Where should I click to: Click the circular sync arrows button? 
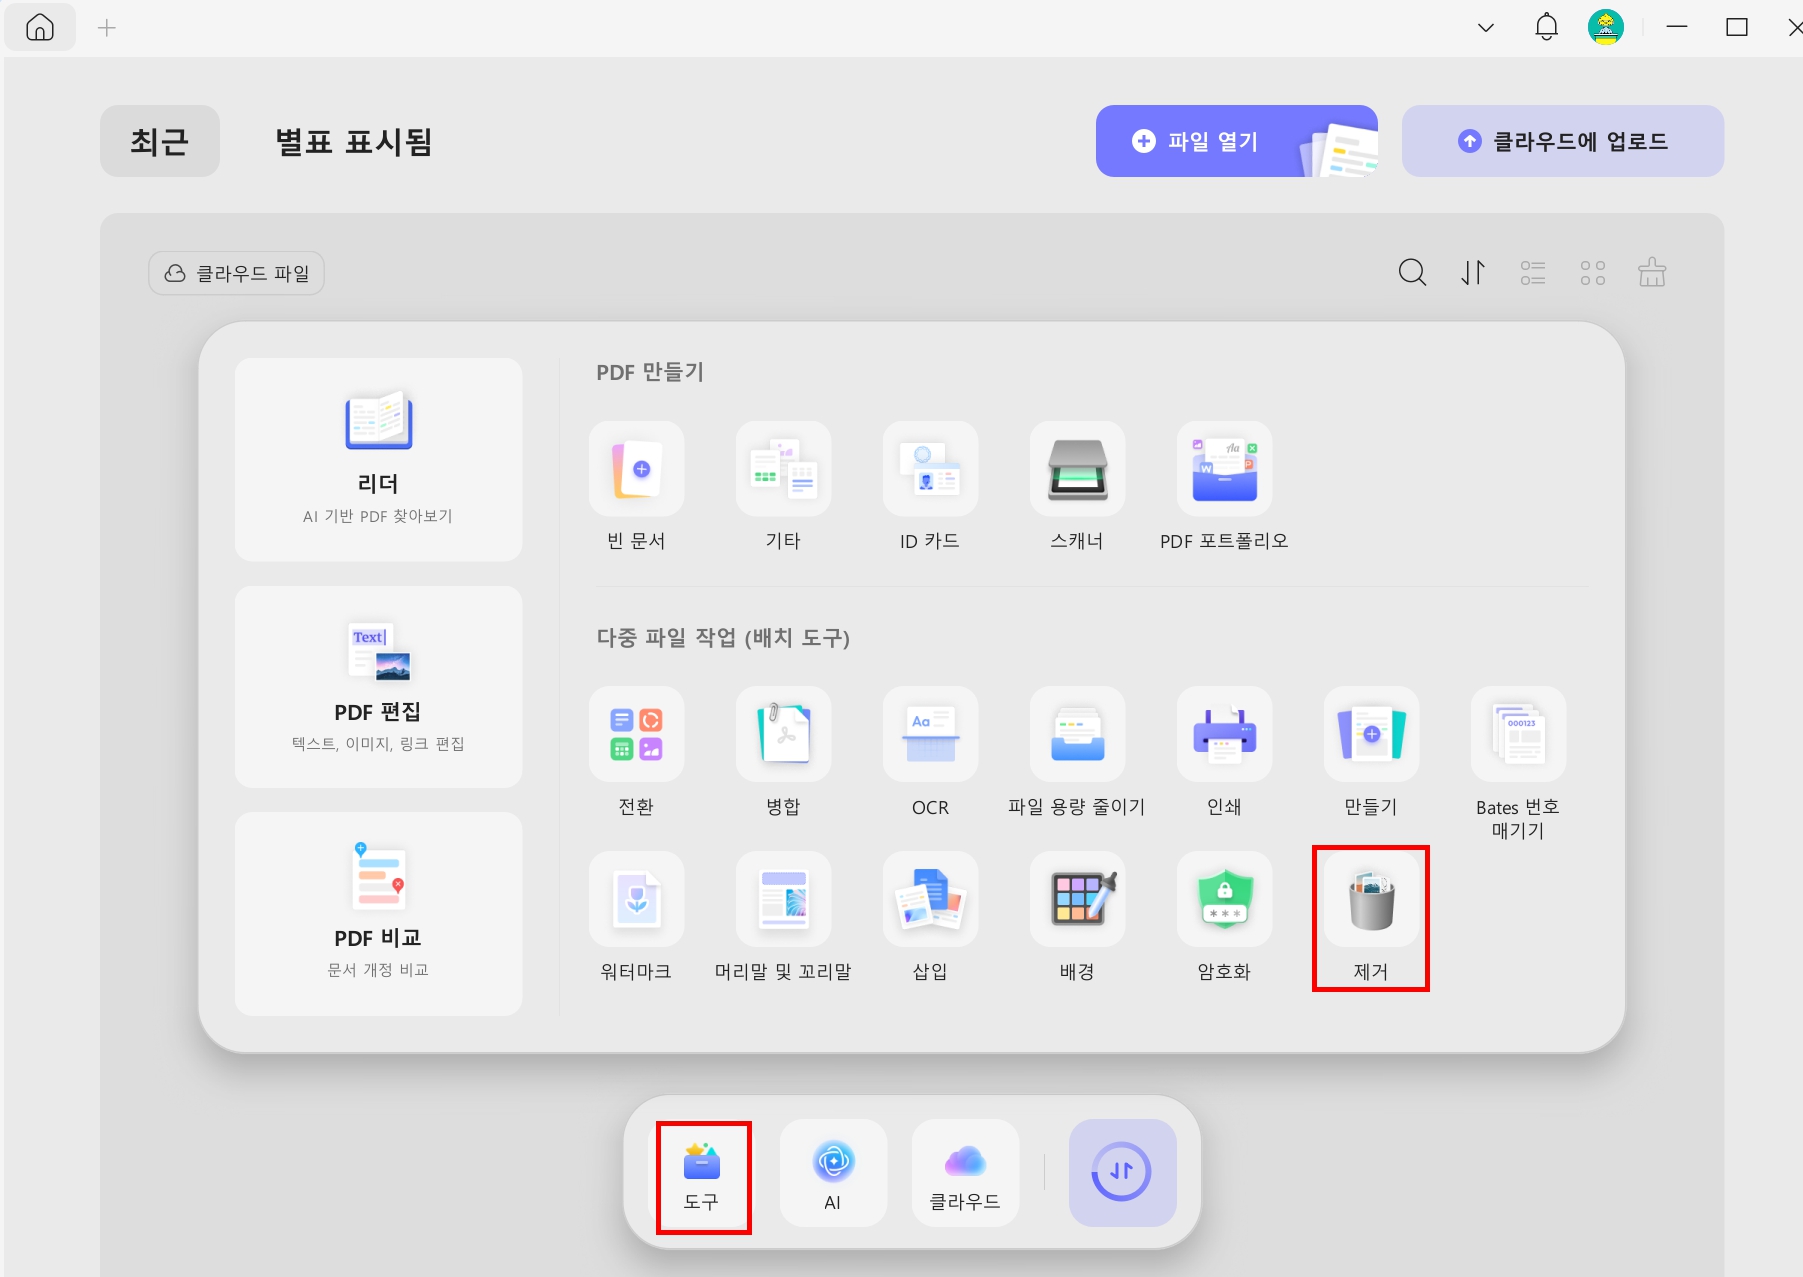tap(1122, 1173)
